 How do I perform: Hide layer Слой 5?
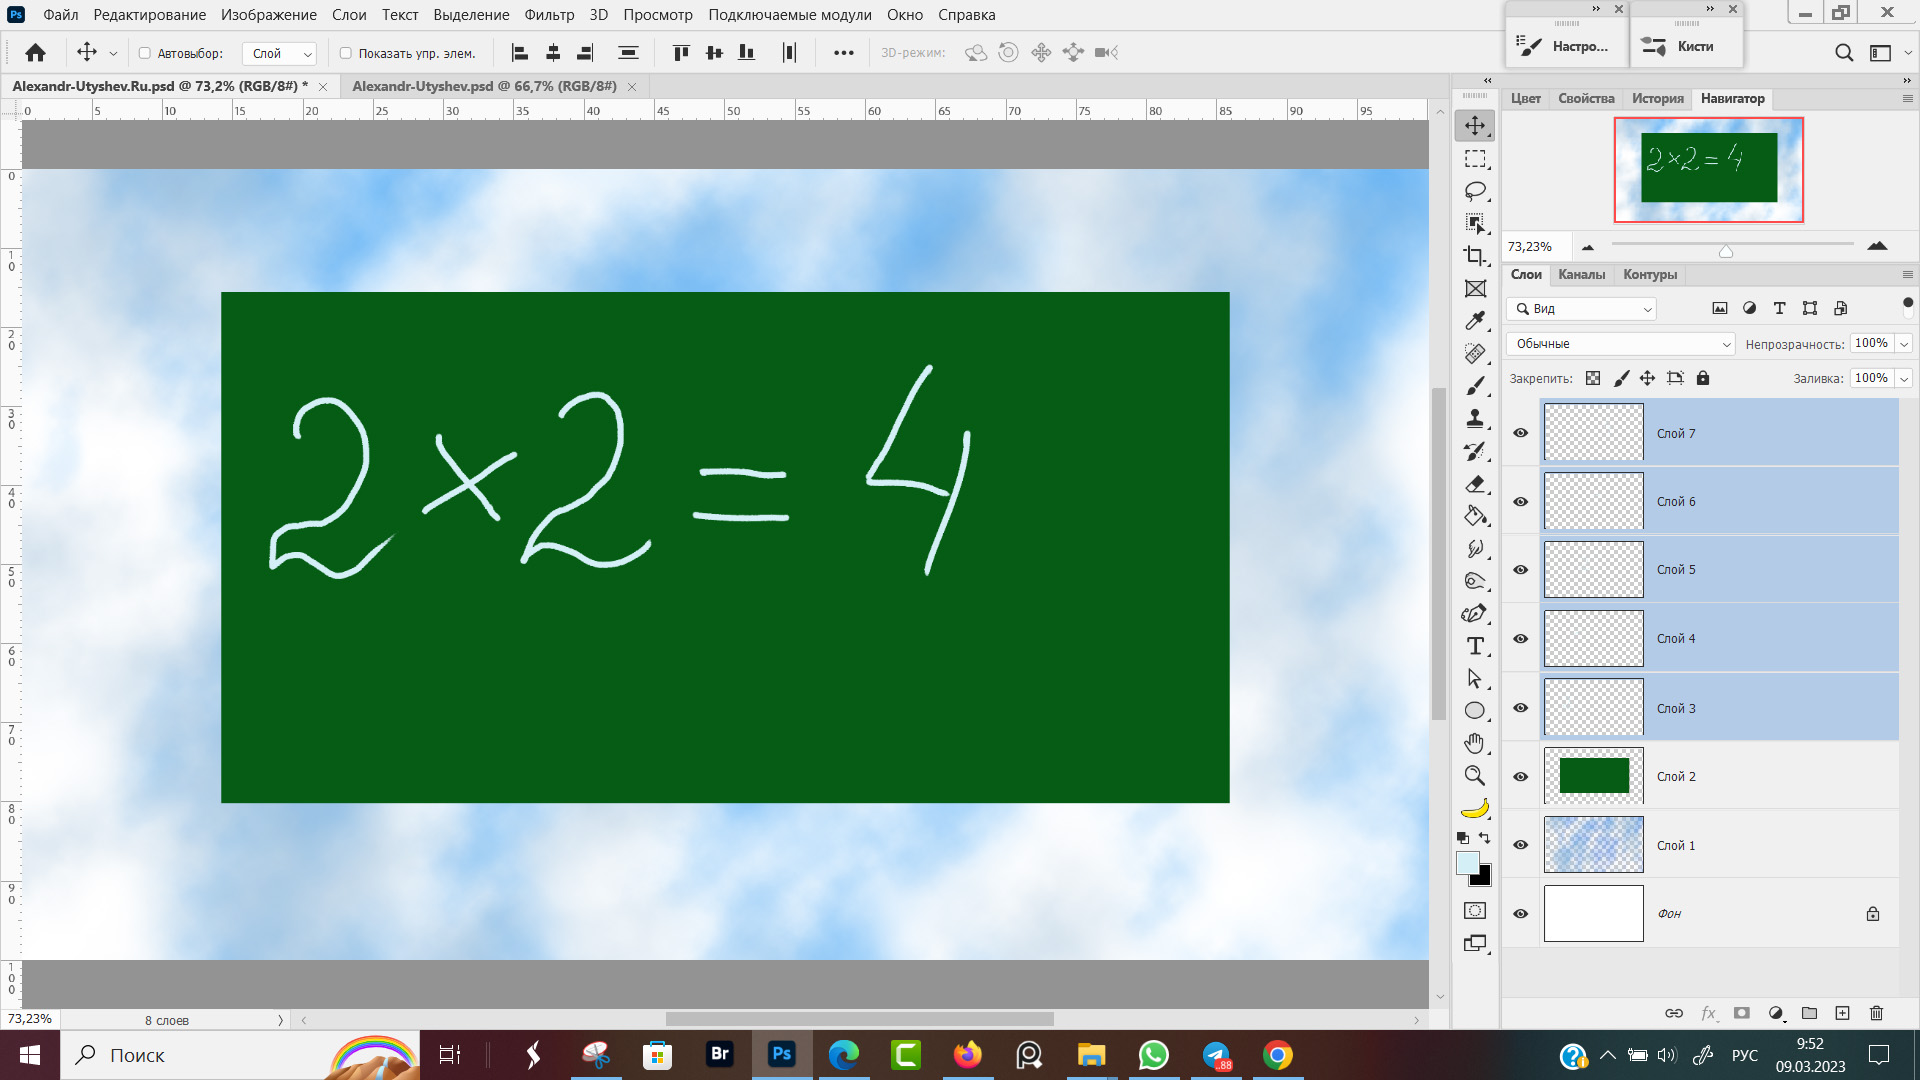point(1521,570)
